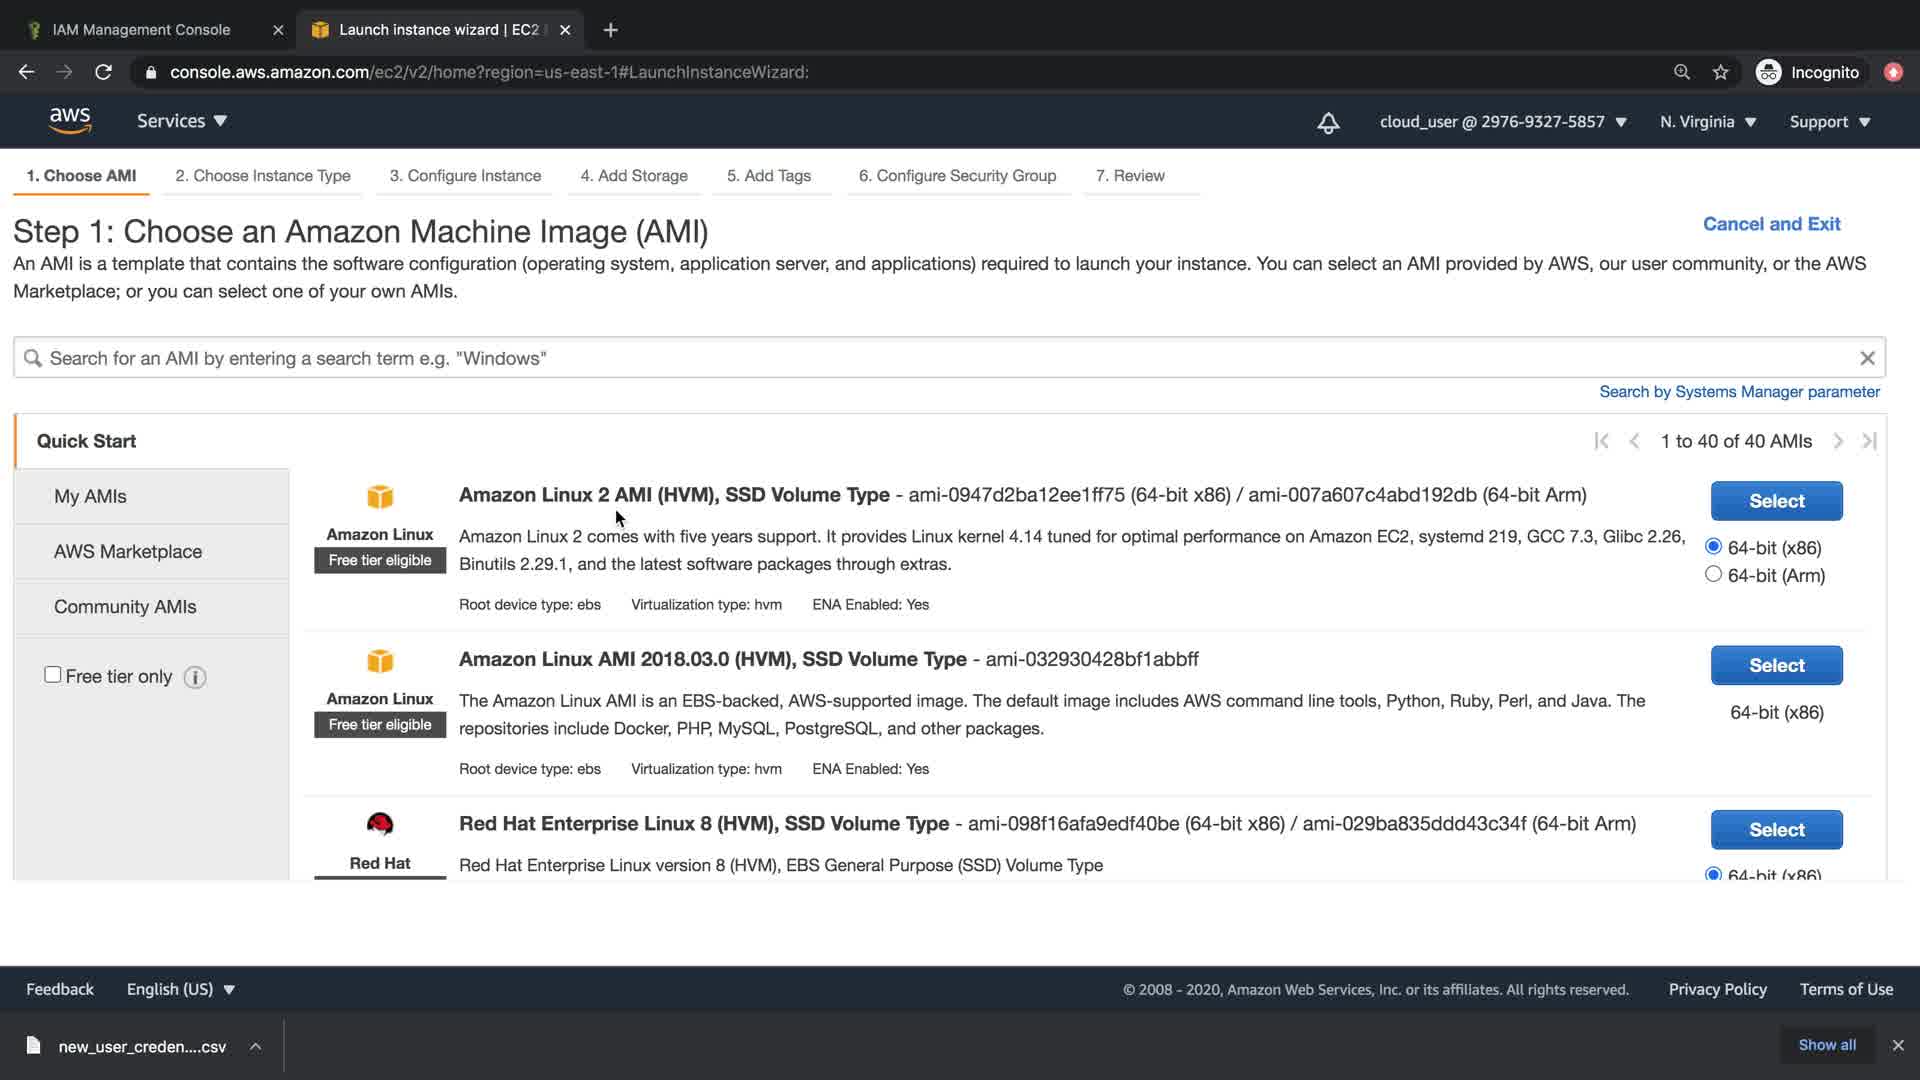Screen dimensions: 1920x1080
Task: Choose 64-bit (x86) for Amazon Linux 2
Action: pos(1713,546)
